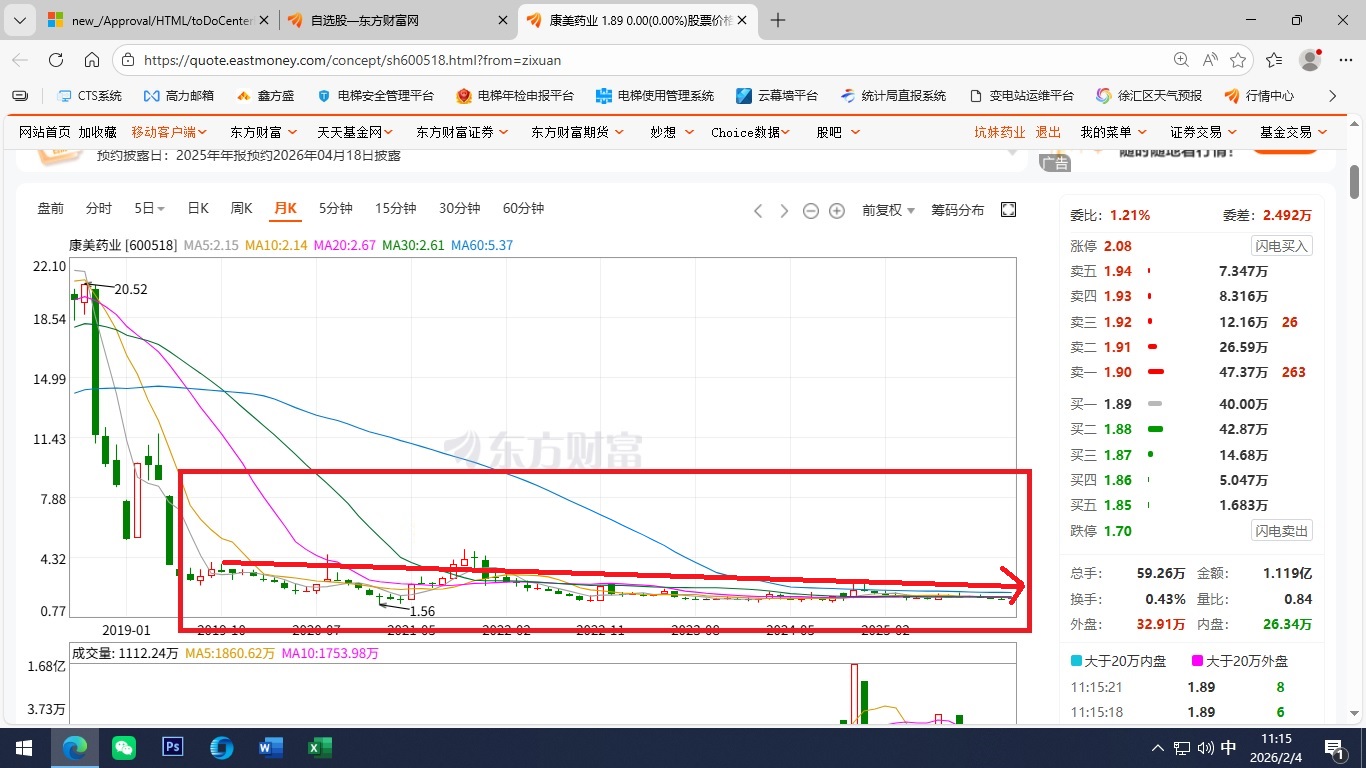Click the 闪电买入 quick buy button

coord(1282,246)
